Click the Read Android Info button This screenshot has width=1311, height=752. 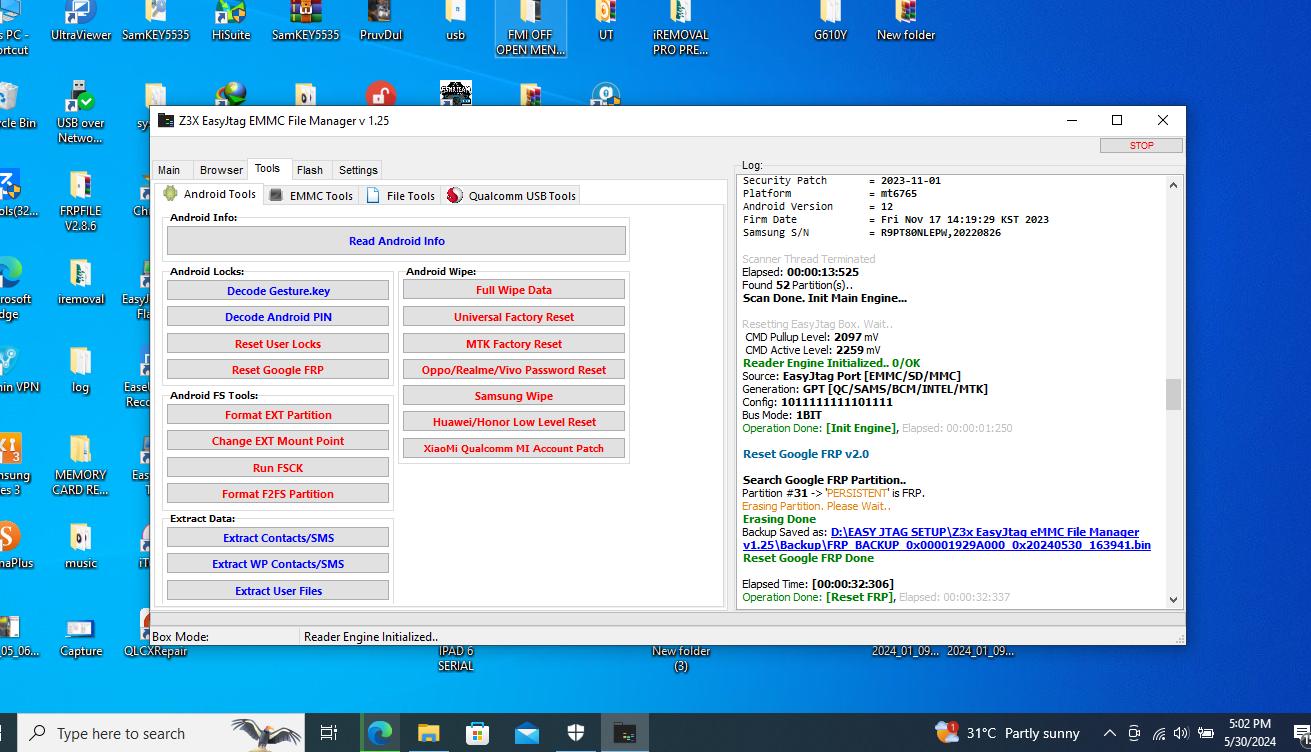click(396, 241)
